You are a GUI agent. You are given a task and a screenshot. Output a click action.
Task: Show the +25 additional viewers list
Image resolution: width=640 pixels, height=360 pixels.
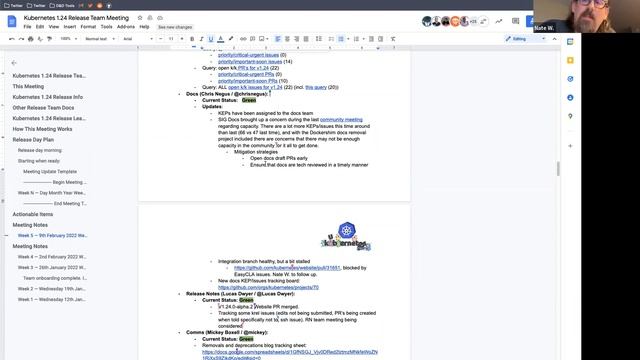click(473, 21)
